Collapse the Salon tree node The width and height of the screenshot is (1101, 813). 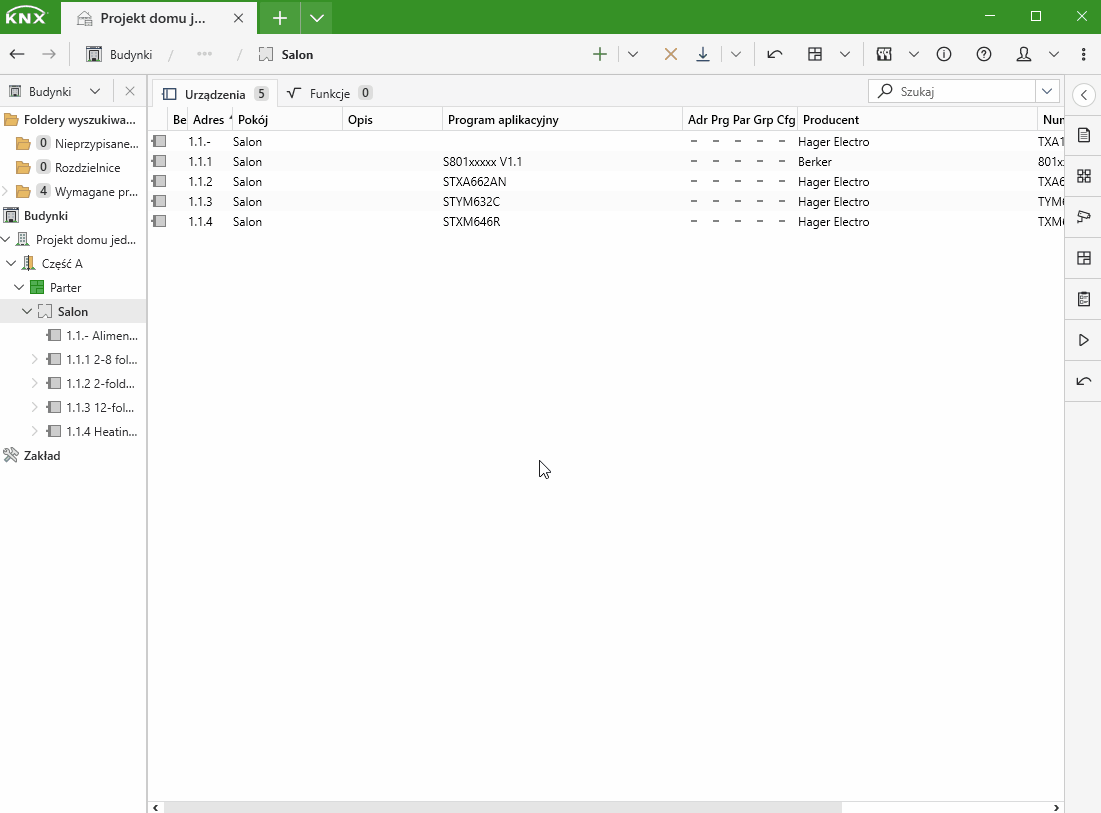(x=27, y=312)
